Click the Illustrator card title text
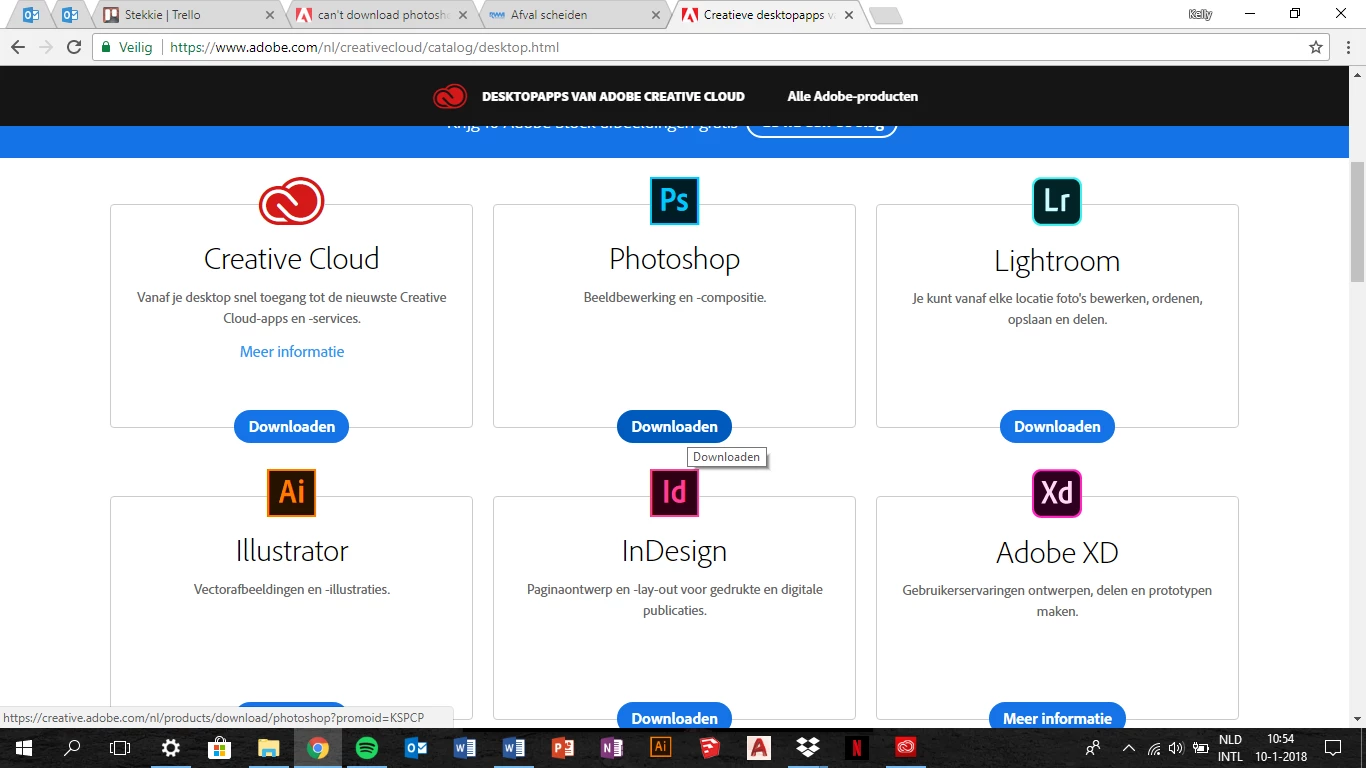This screenshot has width=1366, height=768. [x=292, y=551]
